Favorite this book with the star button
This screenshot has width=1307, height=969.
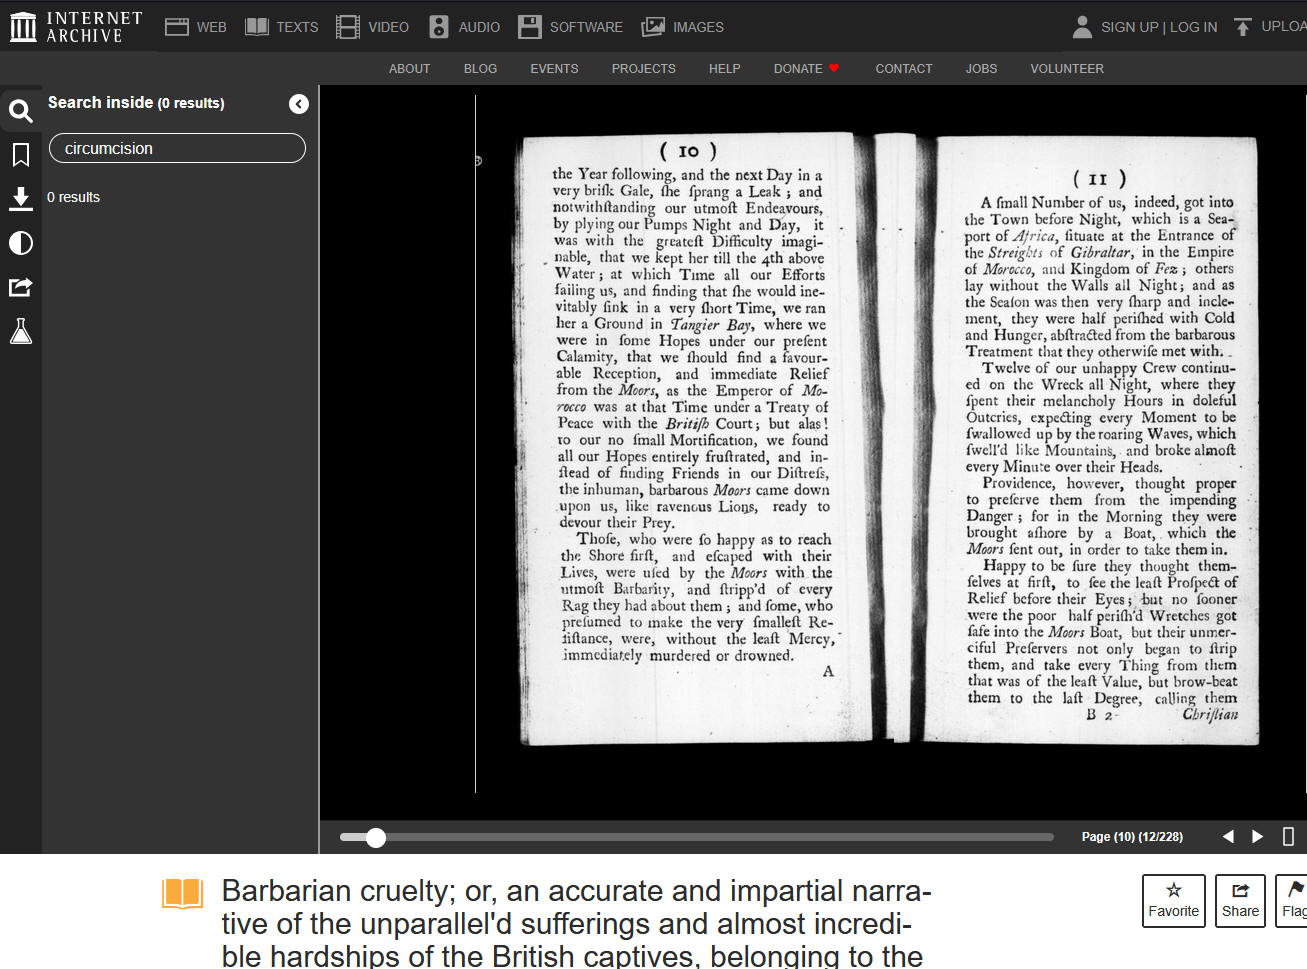pos(1173,900)
